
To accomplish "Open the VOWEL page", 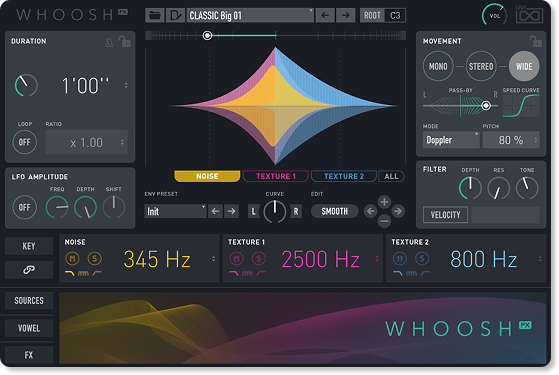I will click(29, 328).
